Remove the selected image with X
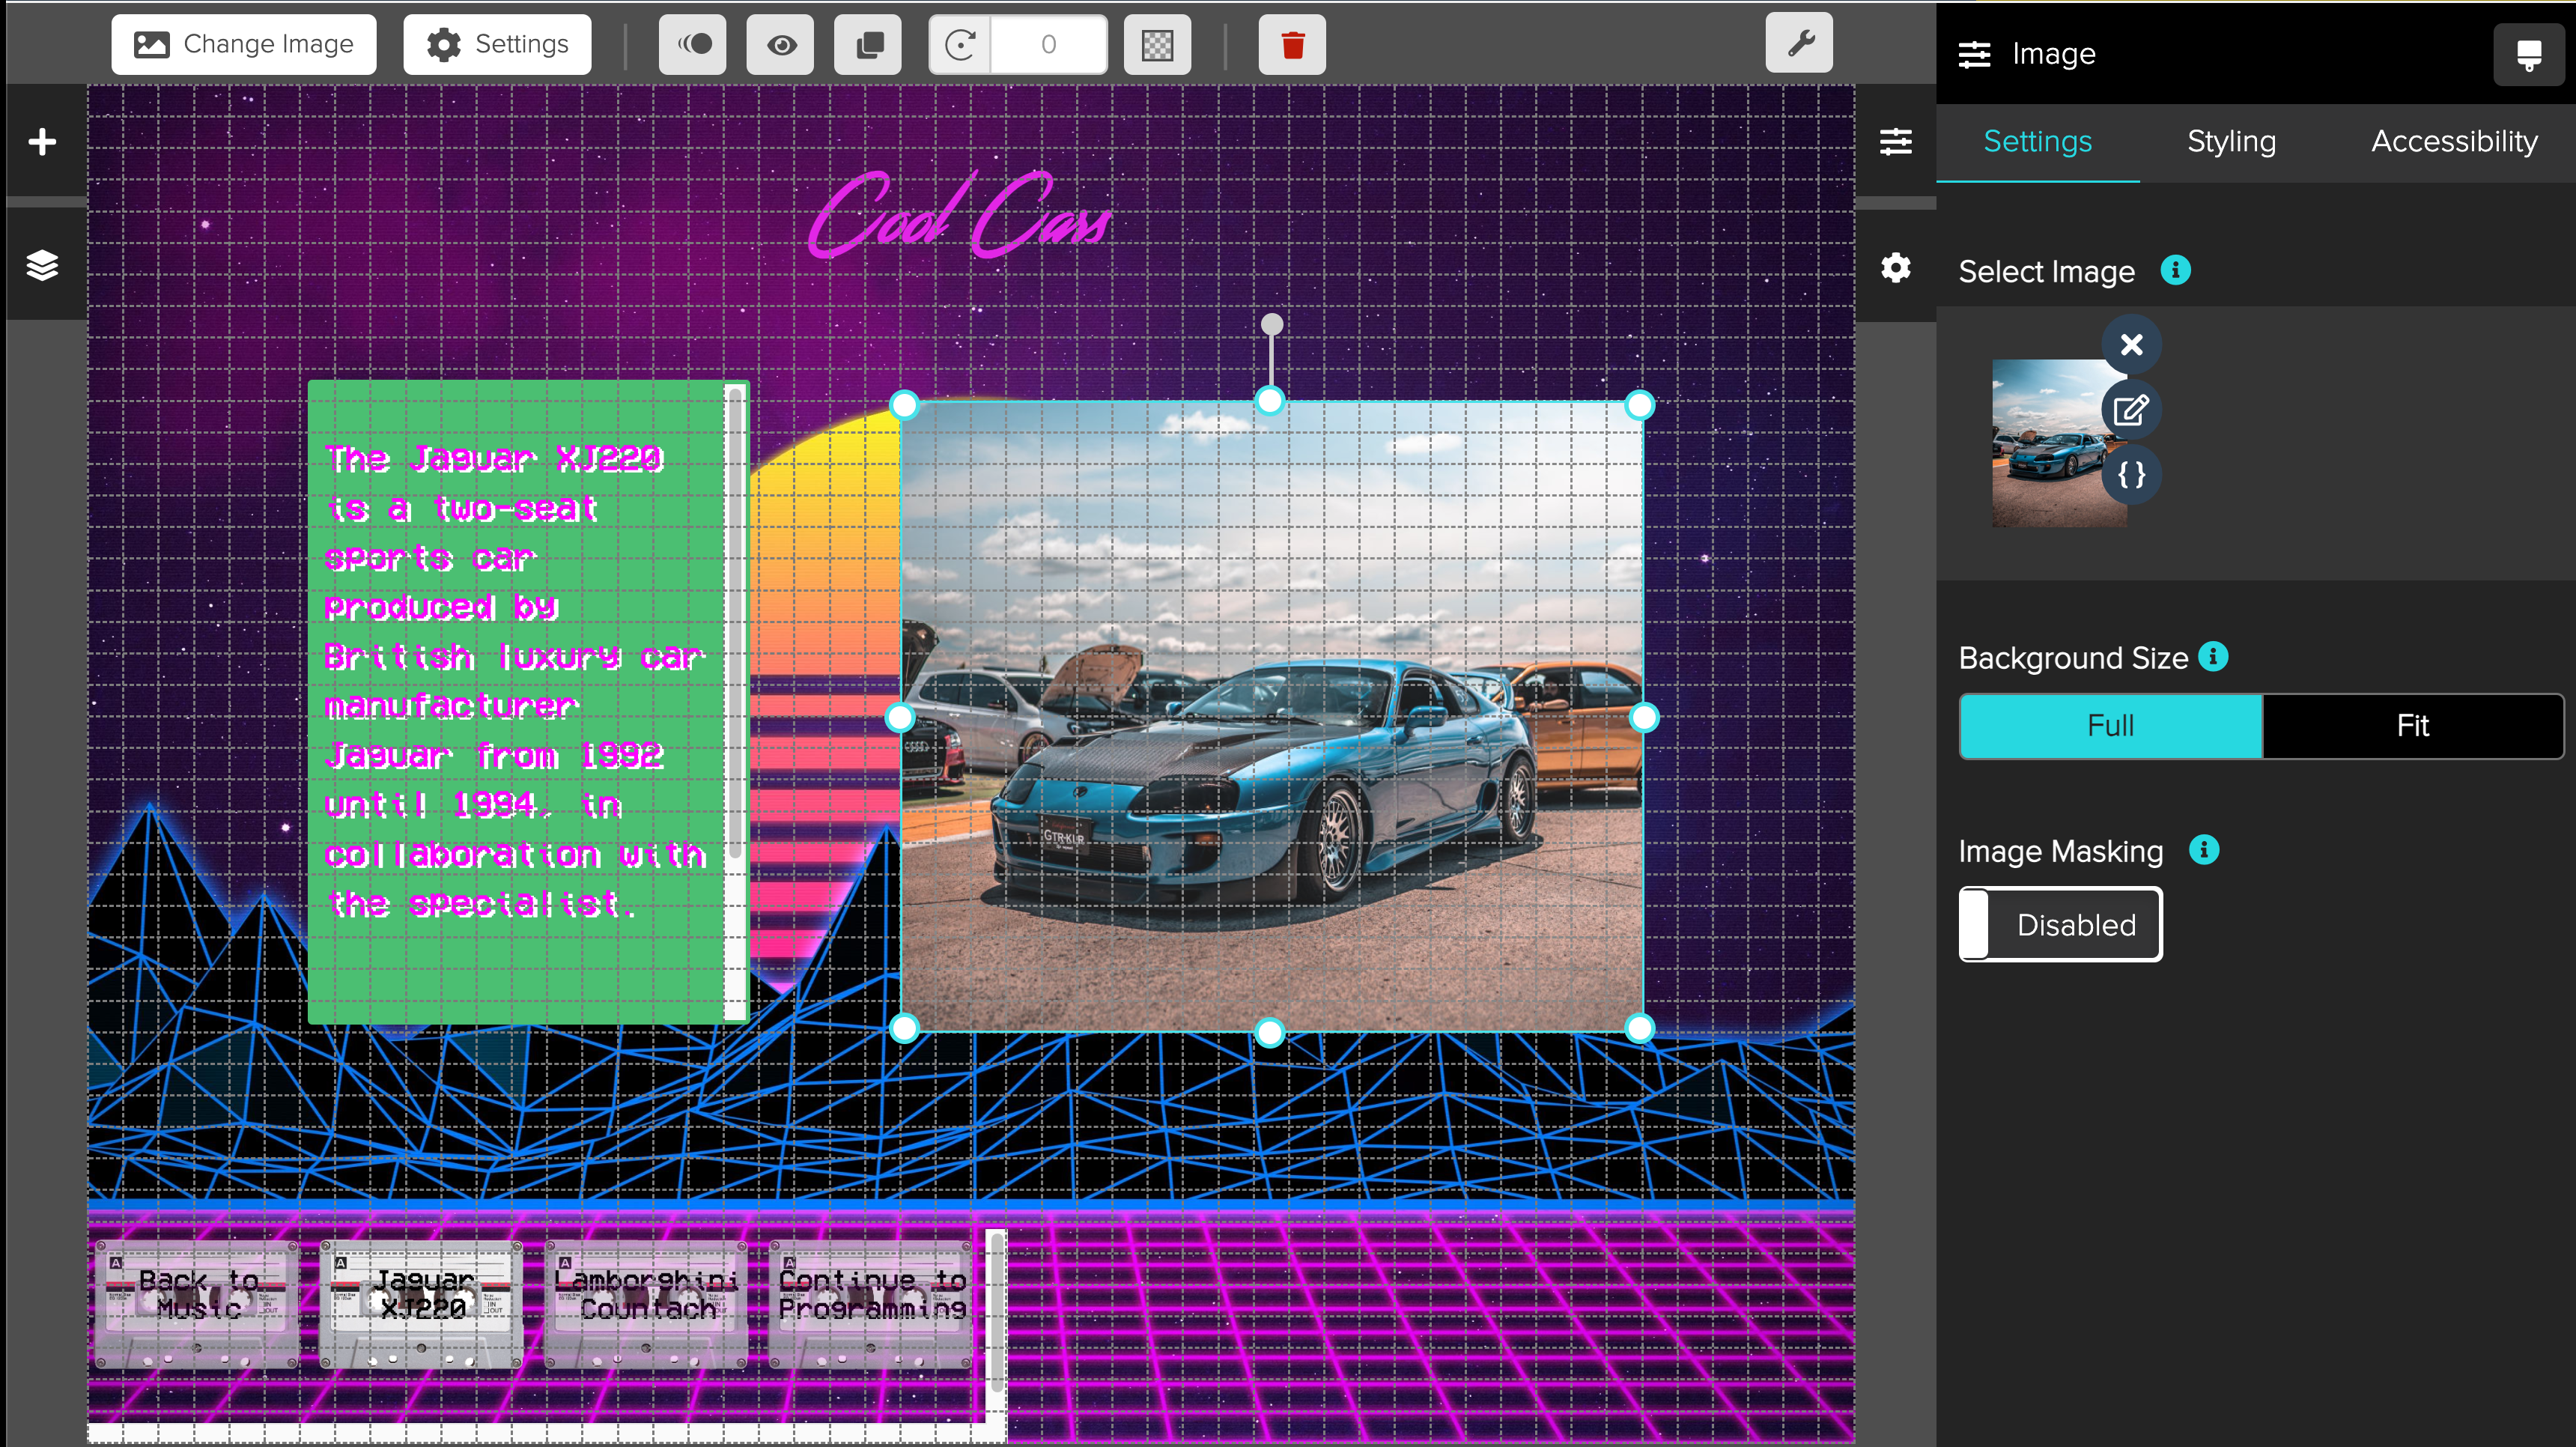Viewport: 2576px width, 1447px height. pos(2131,344)
